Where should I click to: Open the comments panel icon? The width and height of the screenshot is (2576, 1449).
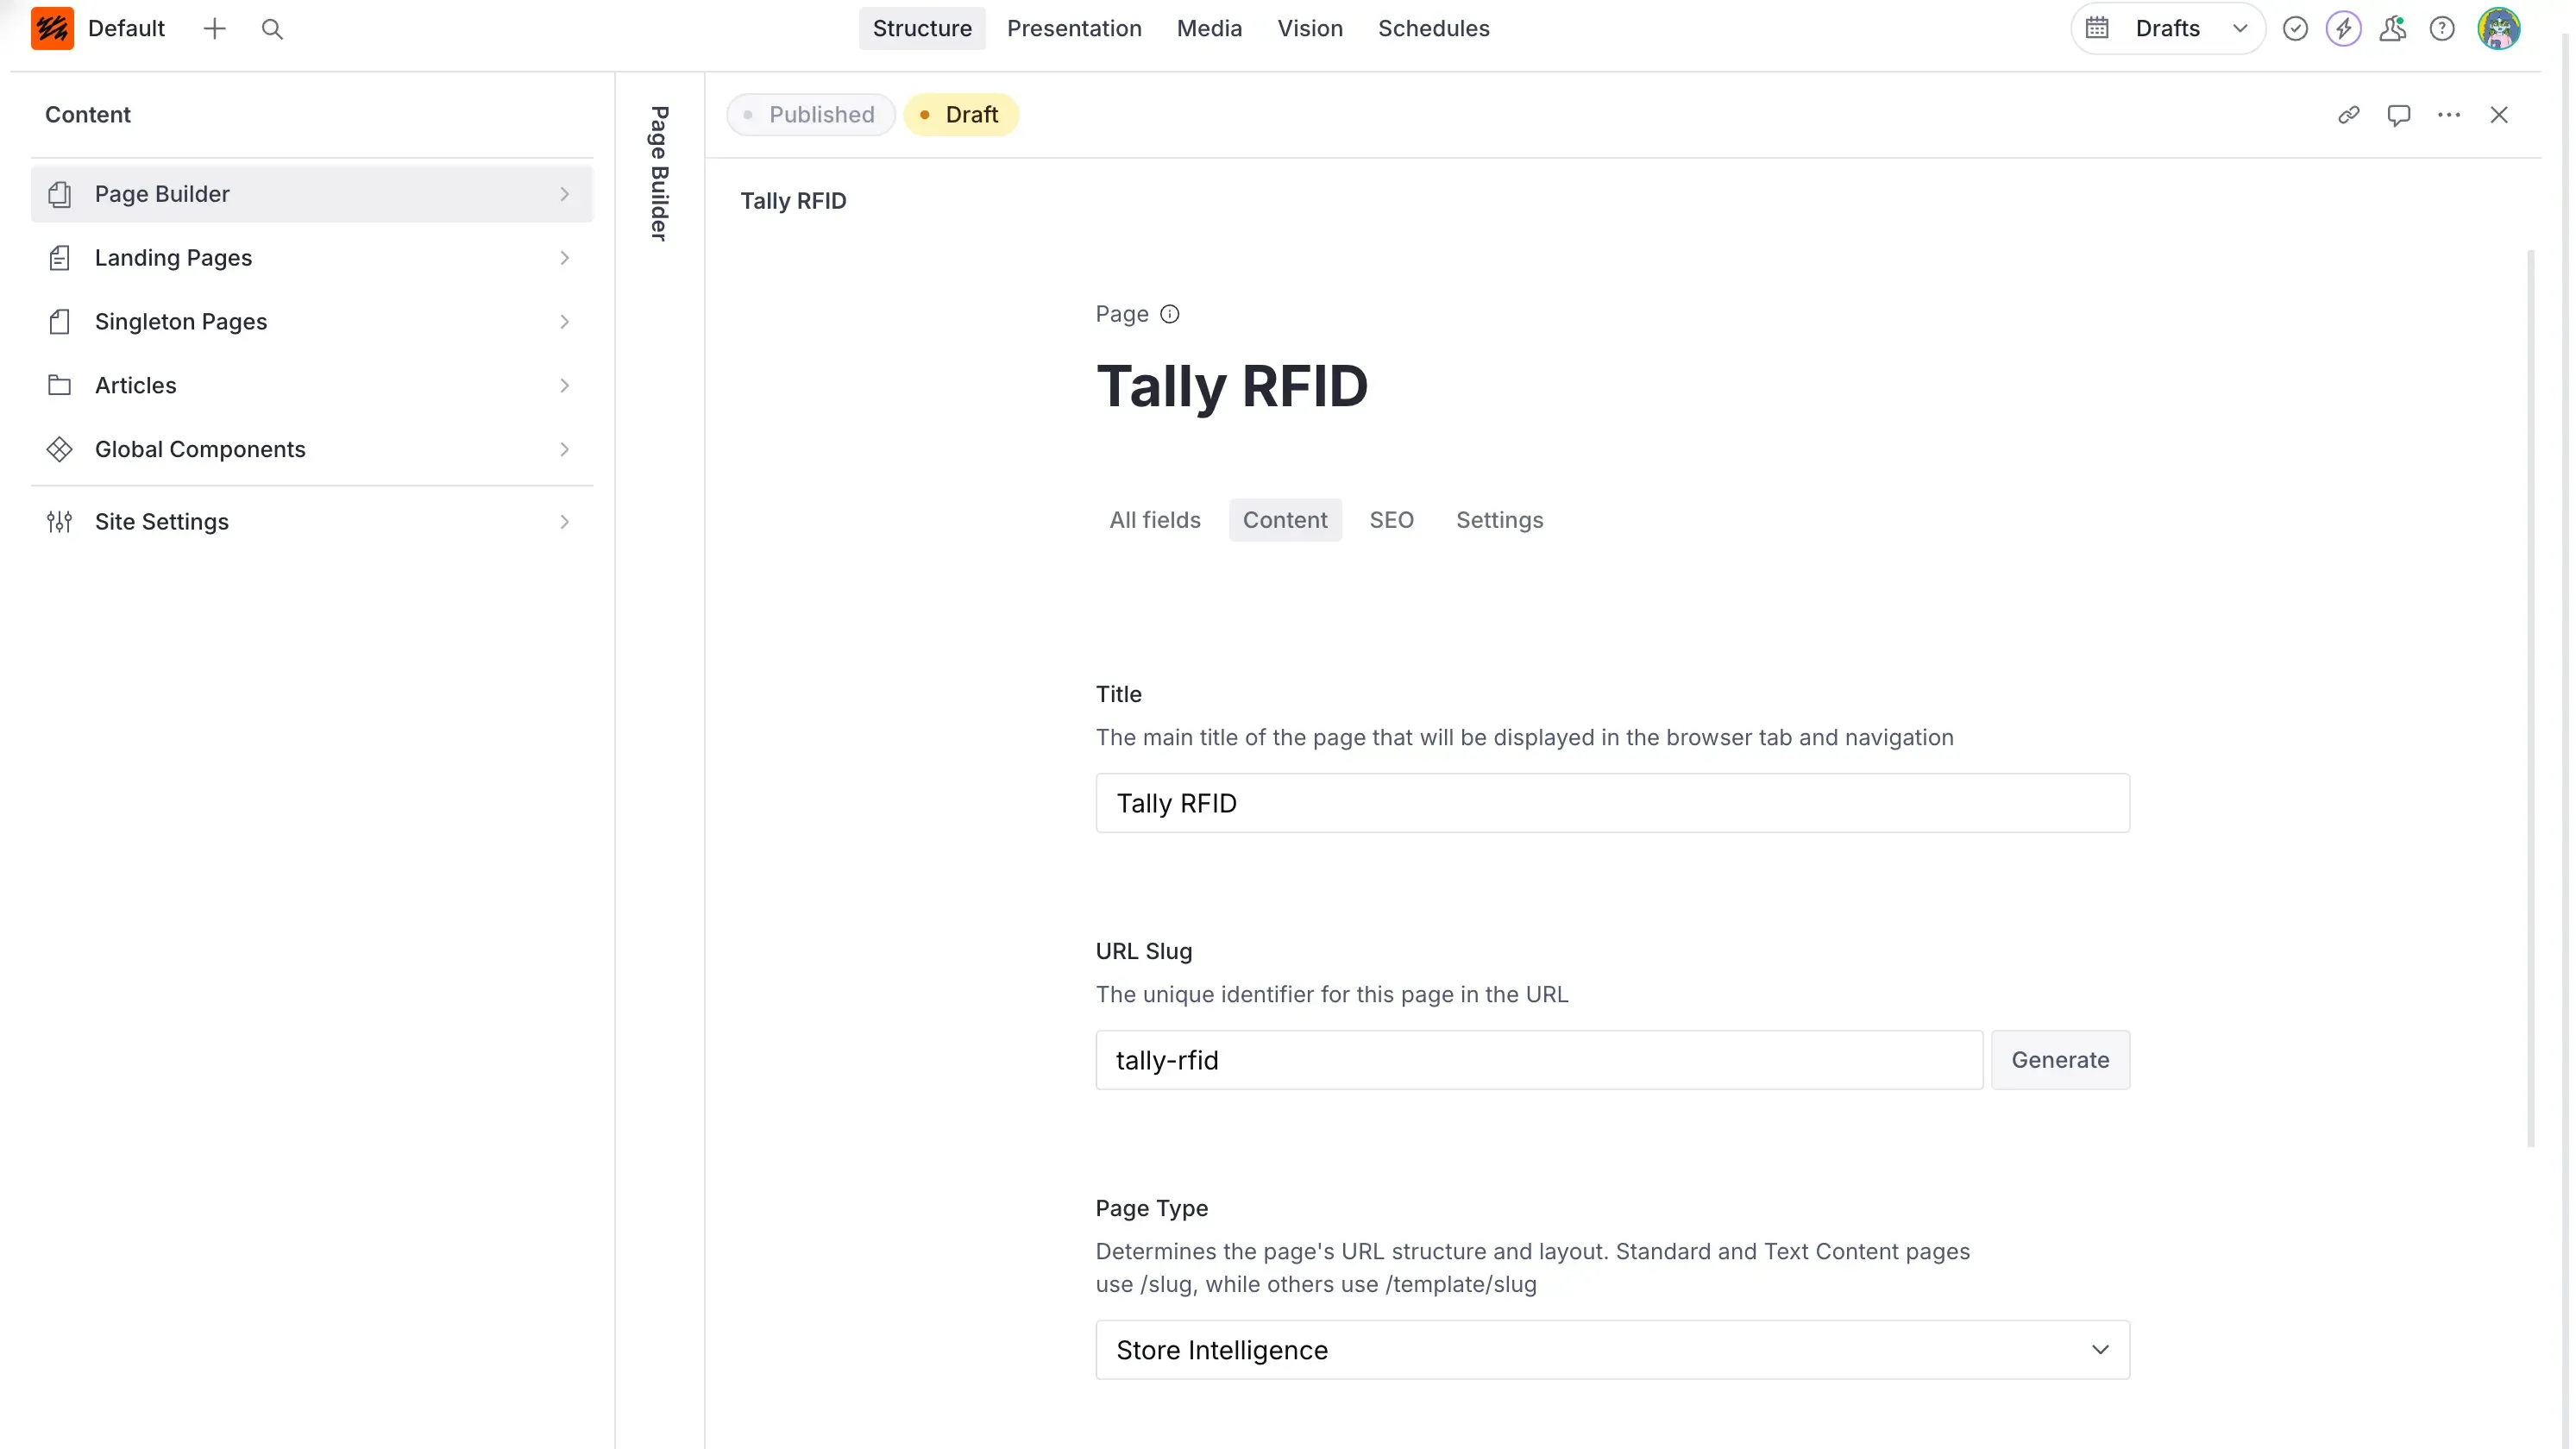(2400, 114)
